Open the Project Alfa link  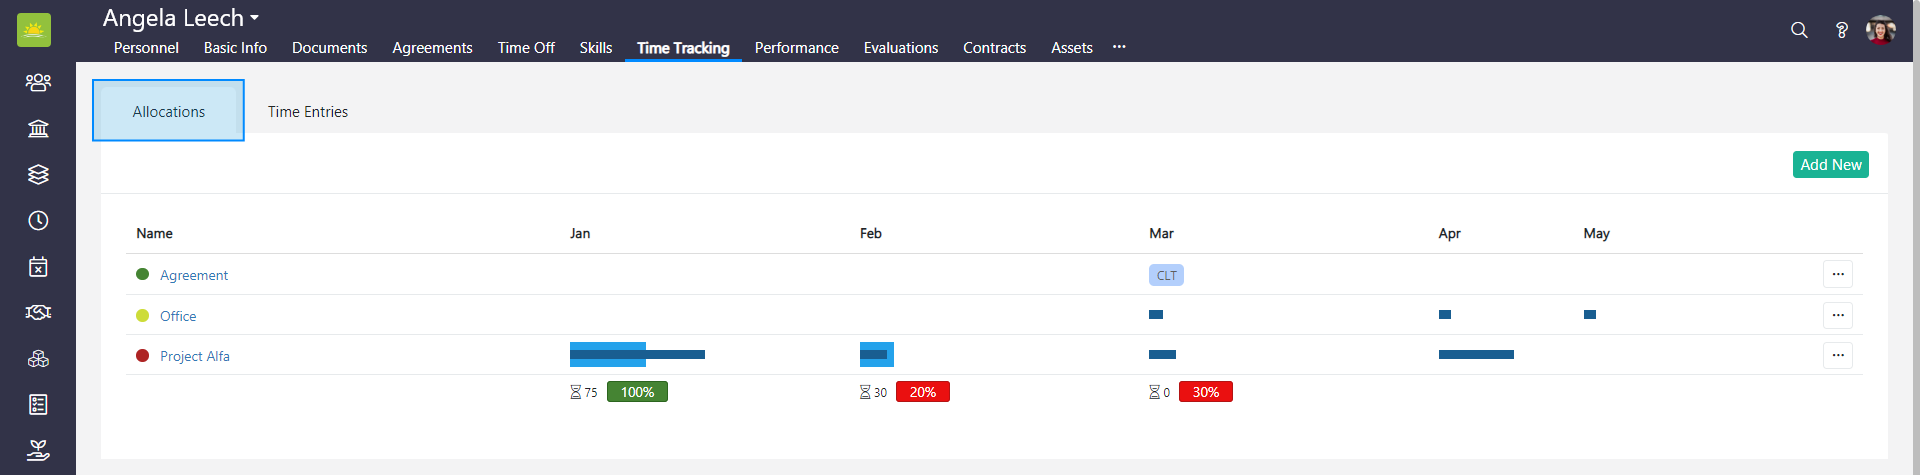(195, 356)
